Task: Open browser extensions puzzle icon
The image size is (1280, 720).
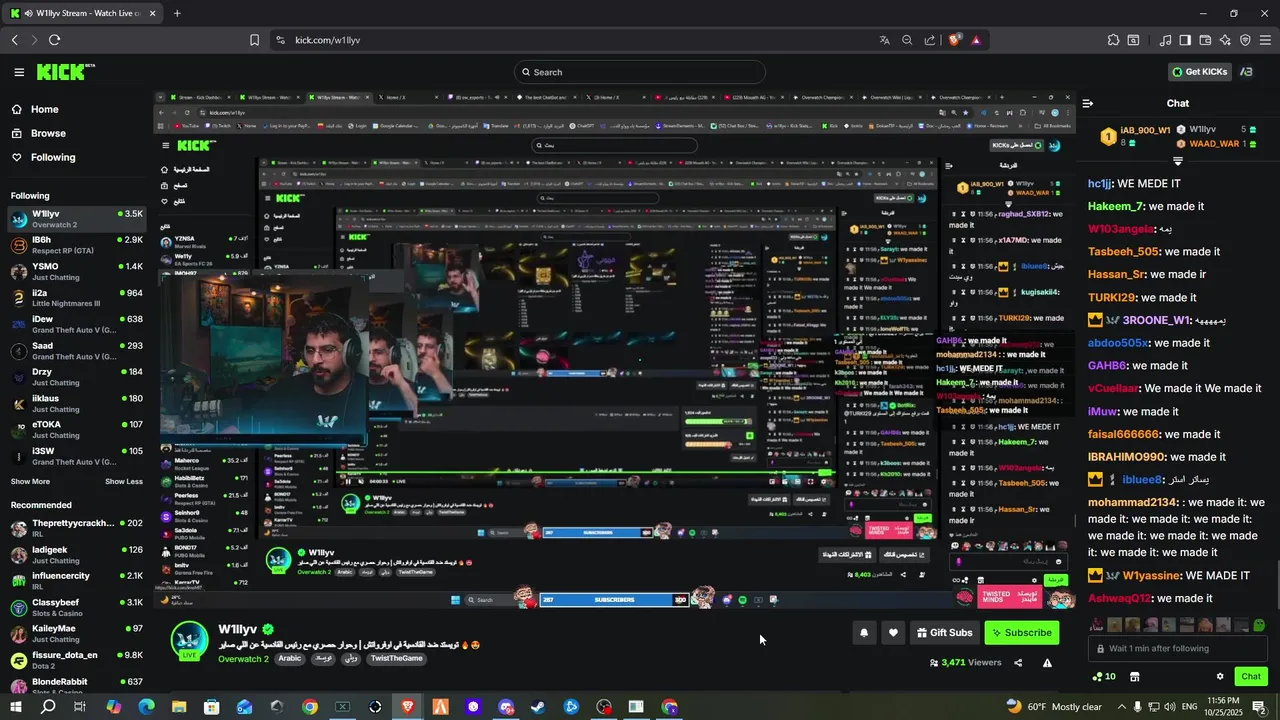Action: coord(1113,40)
